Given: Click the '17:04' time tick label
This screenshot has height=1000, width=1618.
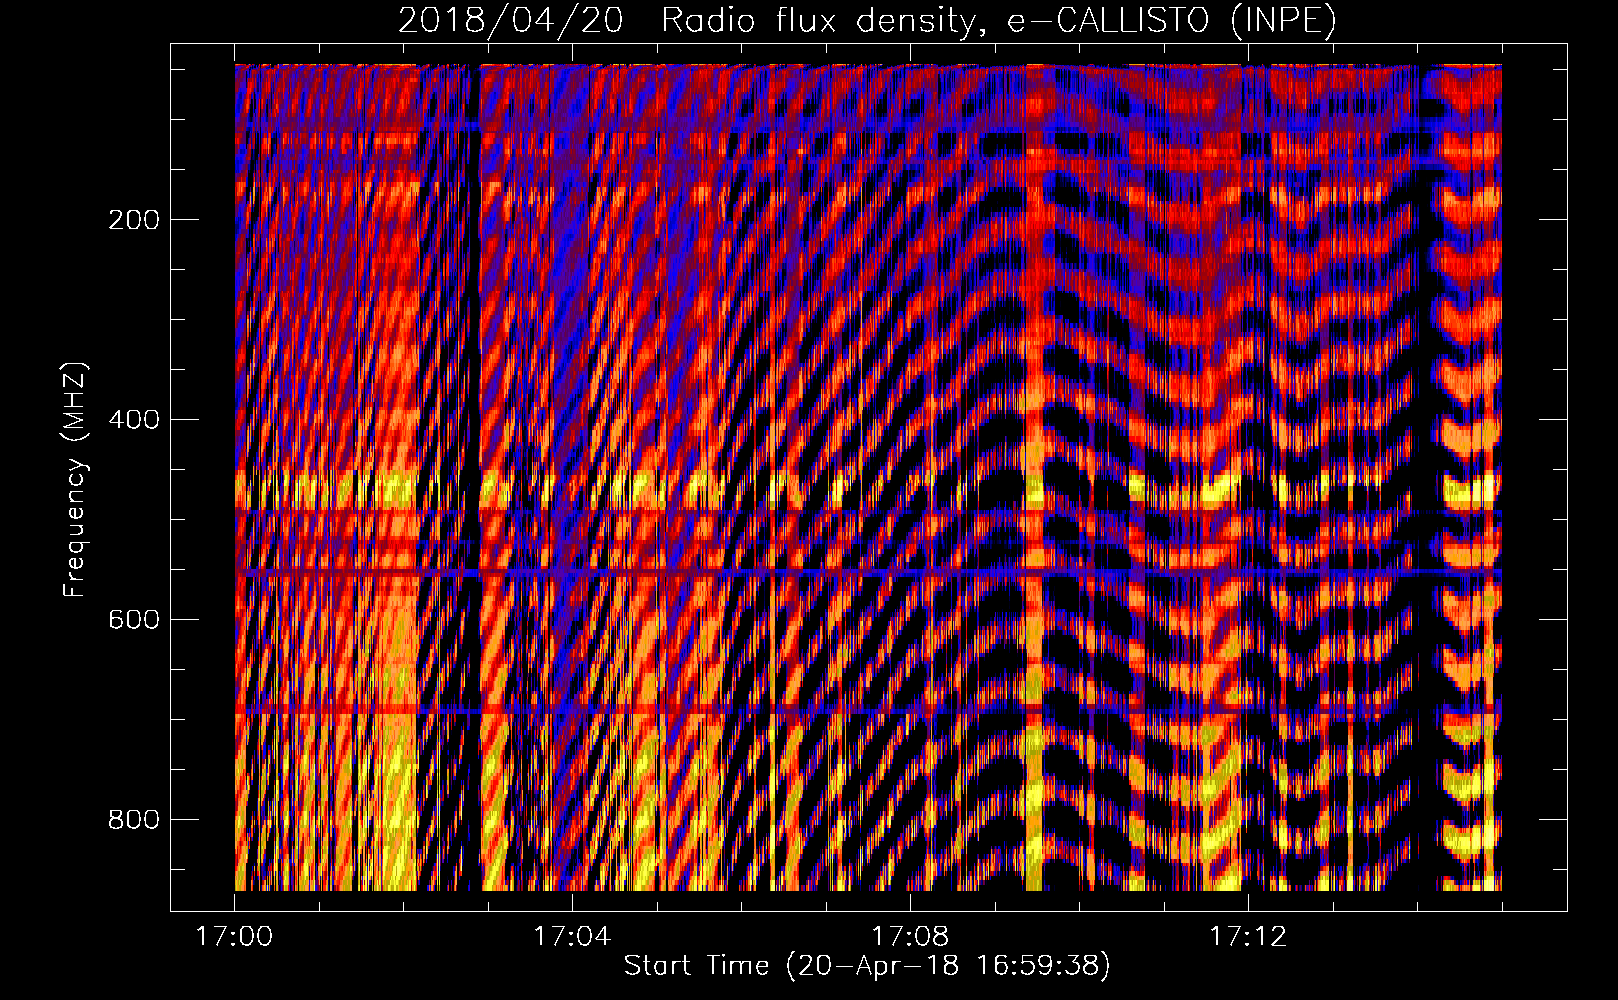Looking at the screenshot, I should tap(572, 937).
